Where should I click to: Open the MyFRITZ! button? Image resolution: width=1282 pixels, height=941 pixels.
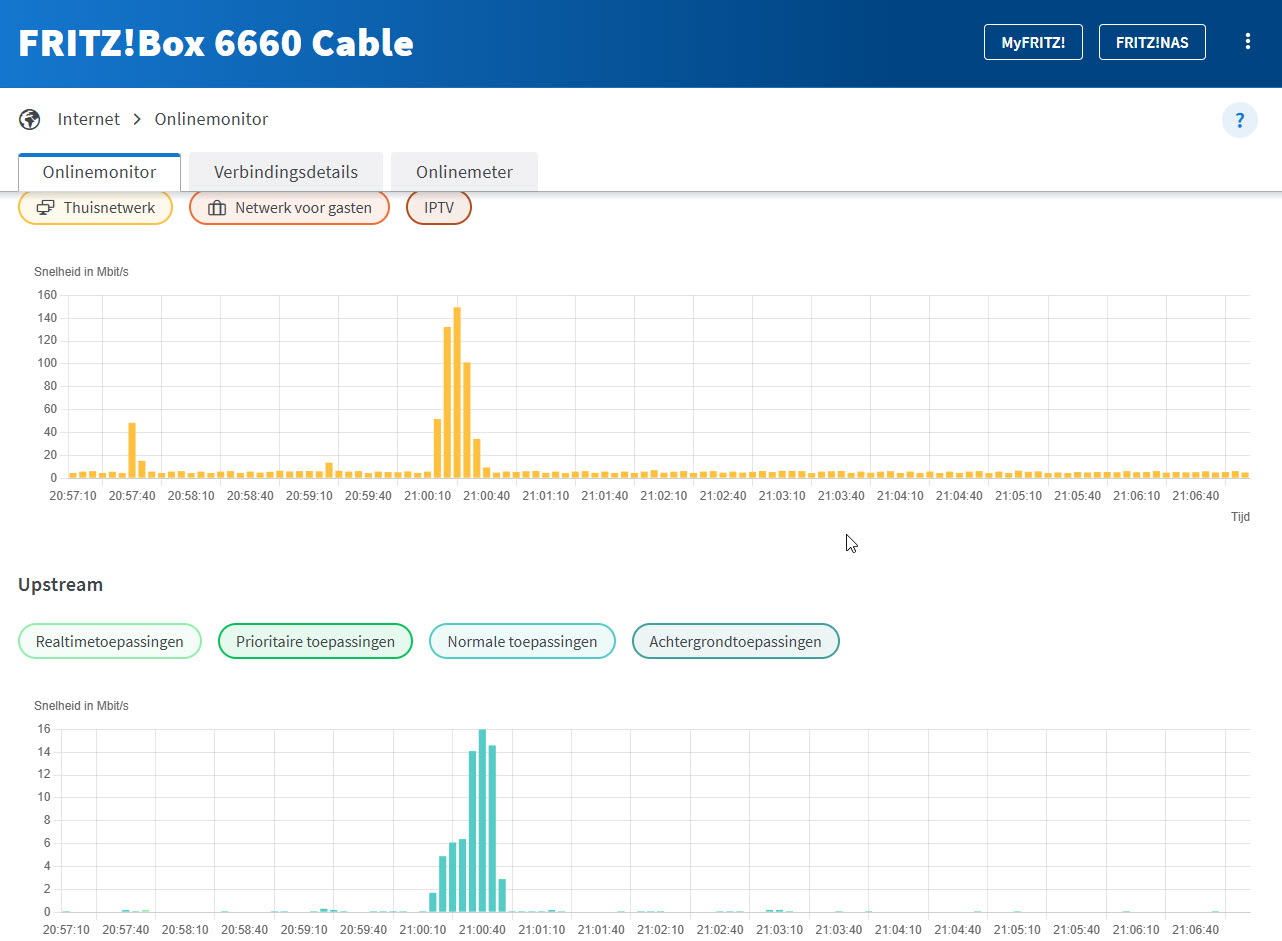pyautogui.click(x=1033, y=43)
